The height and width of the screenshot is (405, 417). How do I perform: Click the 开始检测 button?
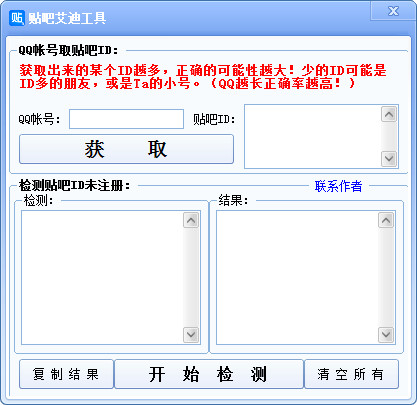(209, 374)
